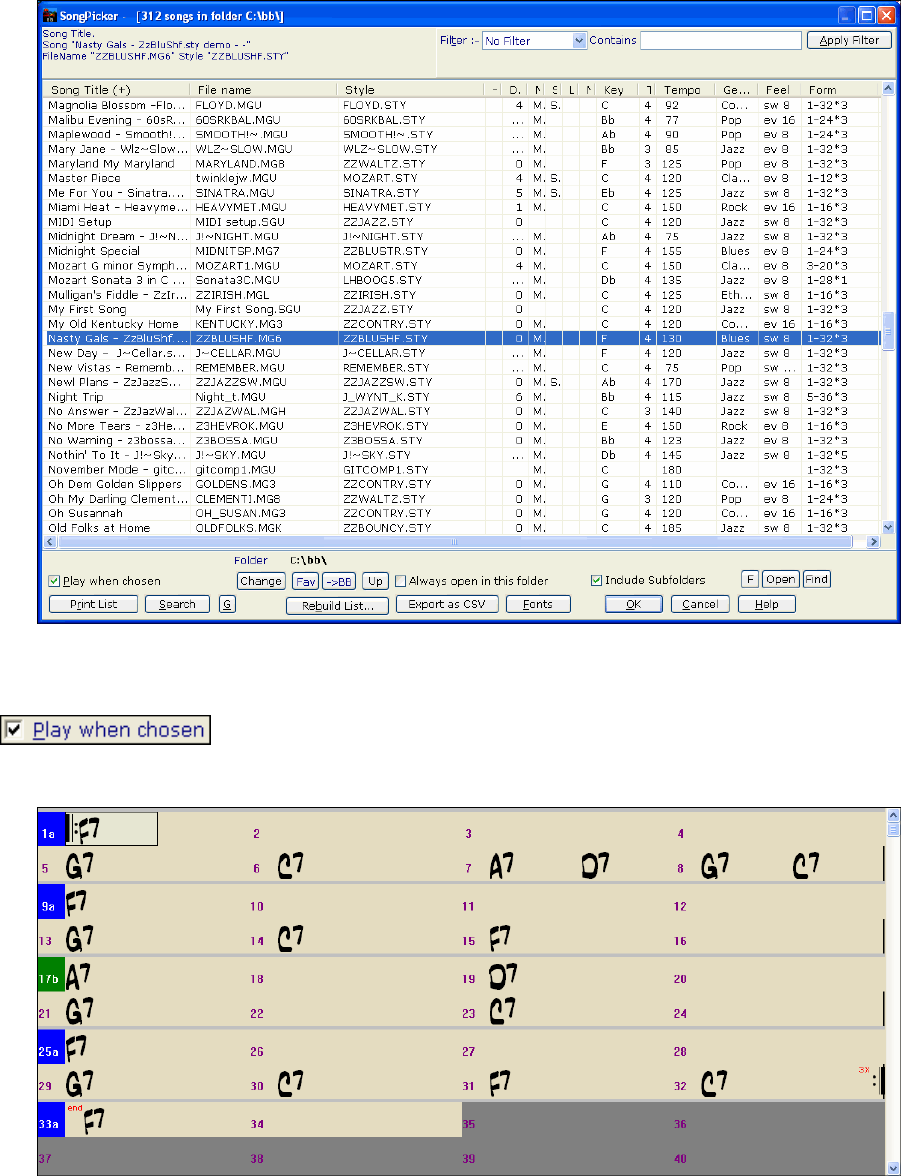
Task: Uncheck Include Subfolders option
Action: click(x=596, y=580)
